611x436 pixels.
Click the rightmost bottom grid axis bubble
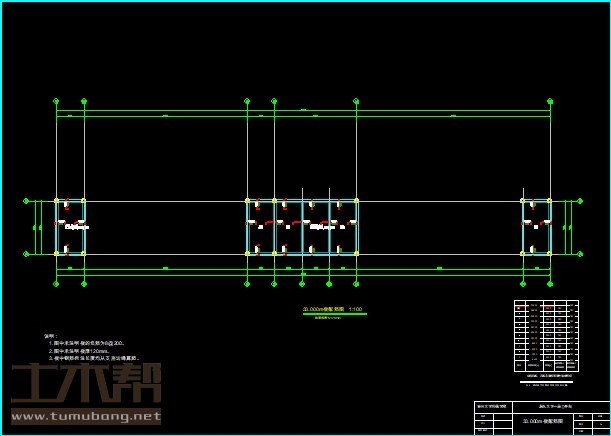point(550,284)
